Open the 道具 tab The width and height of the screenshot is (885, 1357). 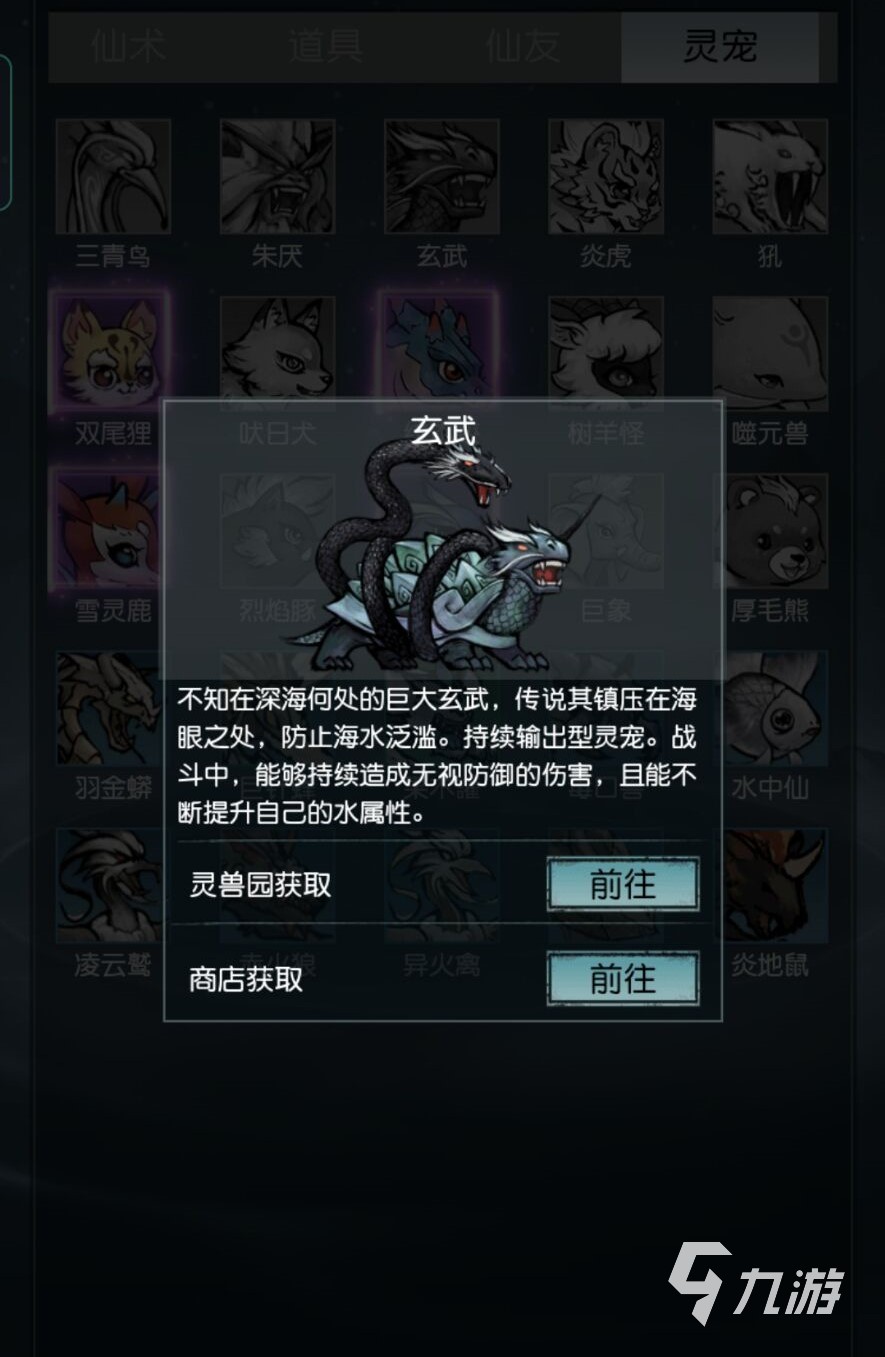325,47
